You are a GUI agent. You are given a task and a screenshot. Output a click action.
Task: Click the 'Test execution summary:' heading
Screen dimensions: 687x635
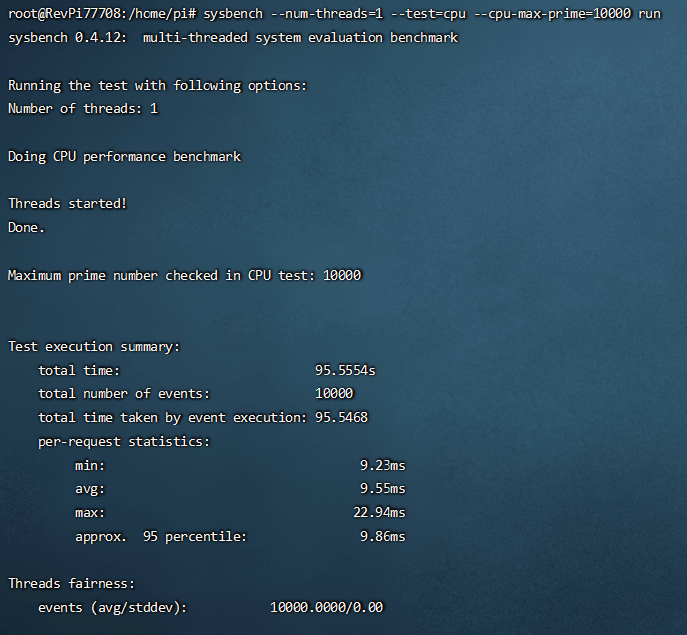pyautogui.click(x=94, y=346)
